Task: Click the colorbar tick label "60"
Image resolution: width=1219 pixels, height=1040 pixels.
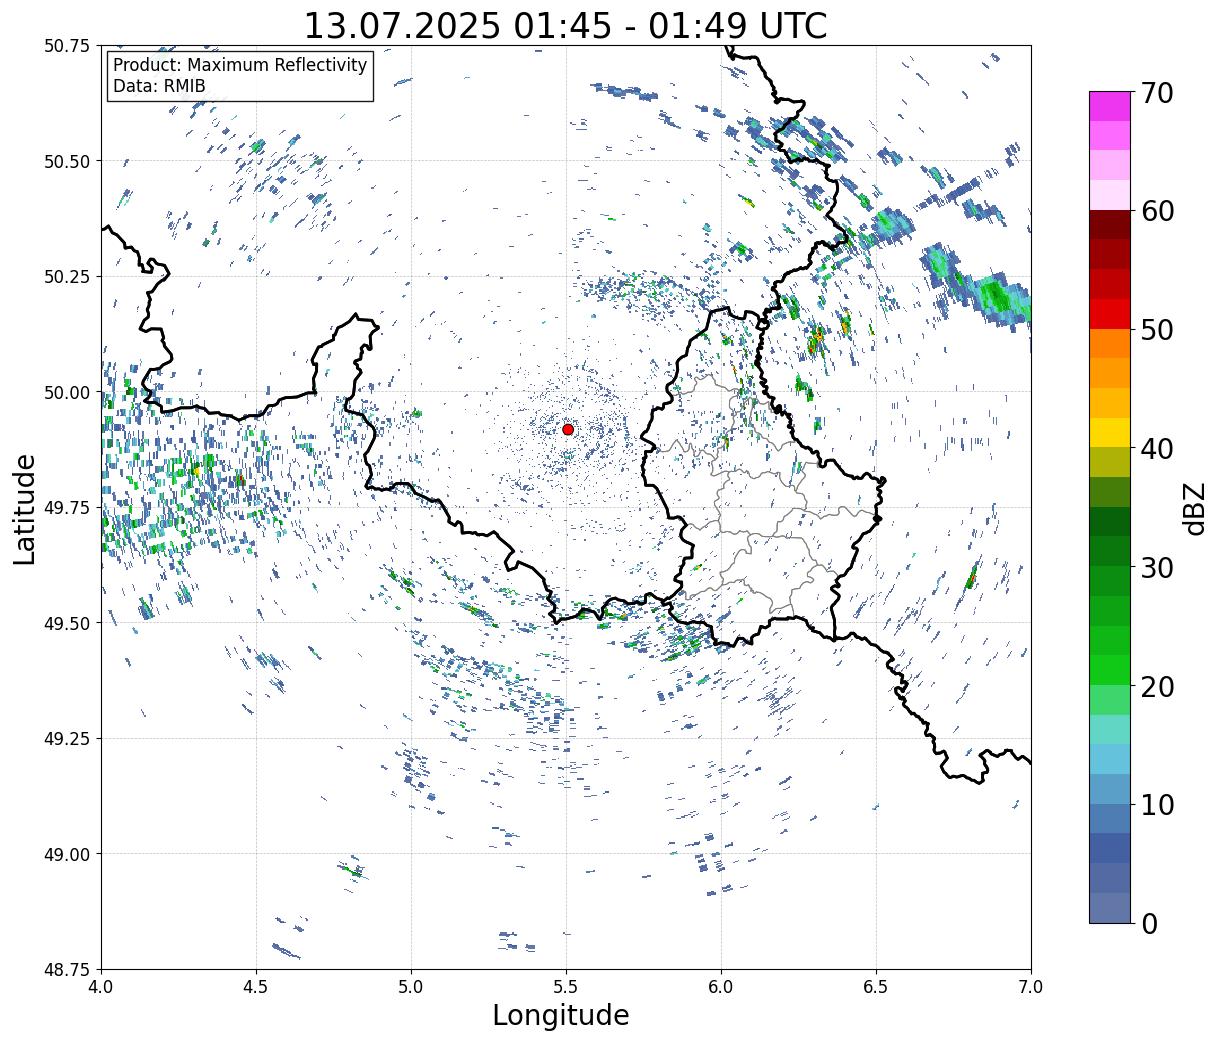Action: [1157, 211]
